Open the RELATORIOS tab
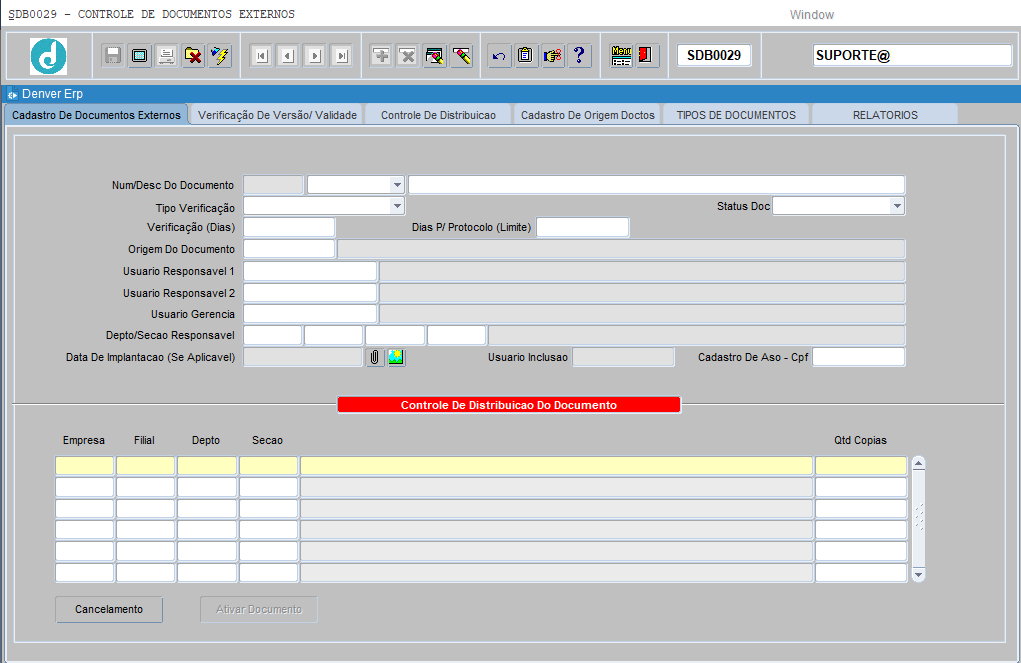 (x=885, y=115)
